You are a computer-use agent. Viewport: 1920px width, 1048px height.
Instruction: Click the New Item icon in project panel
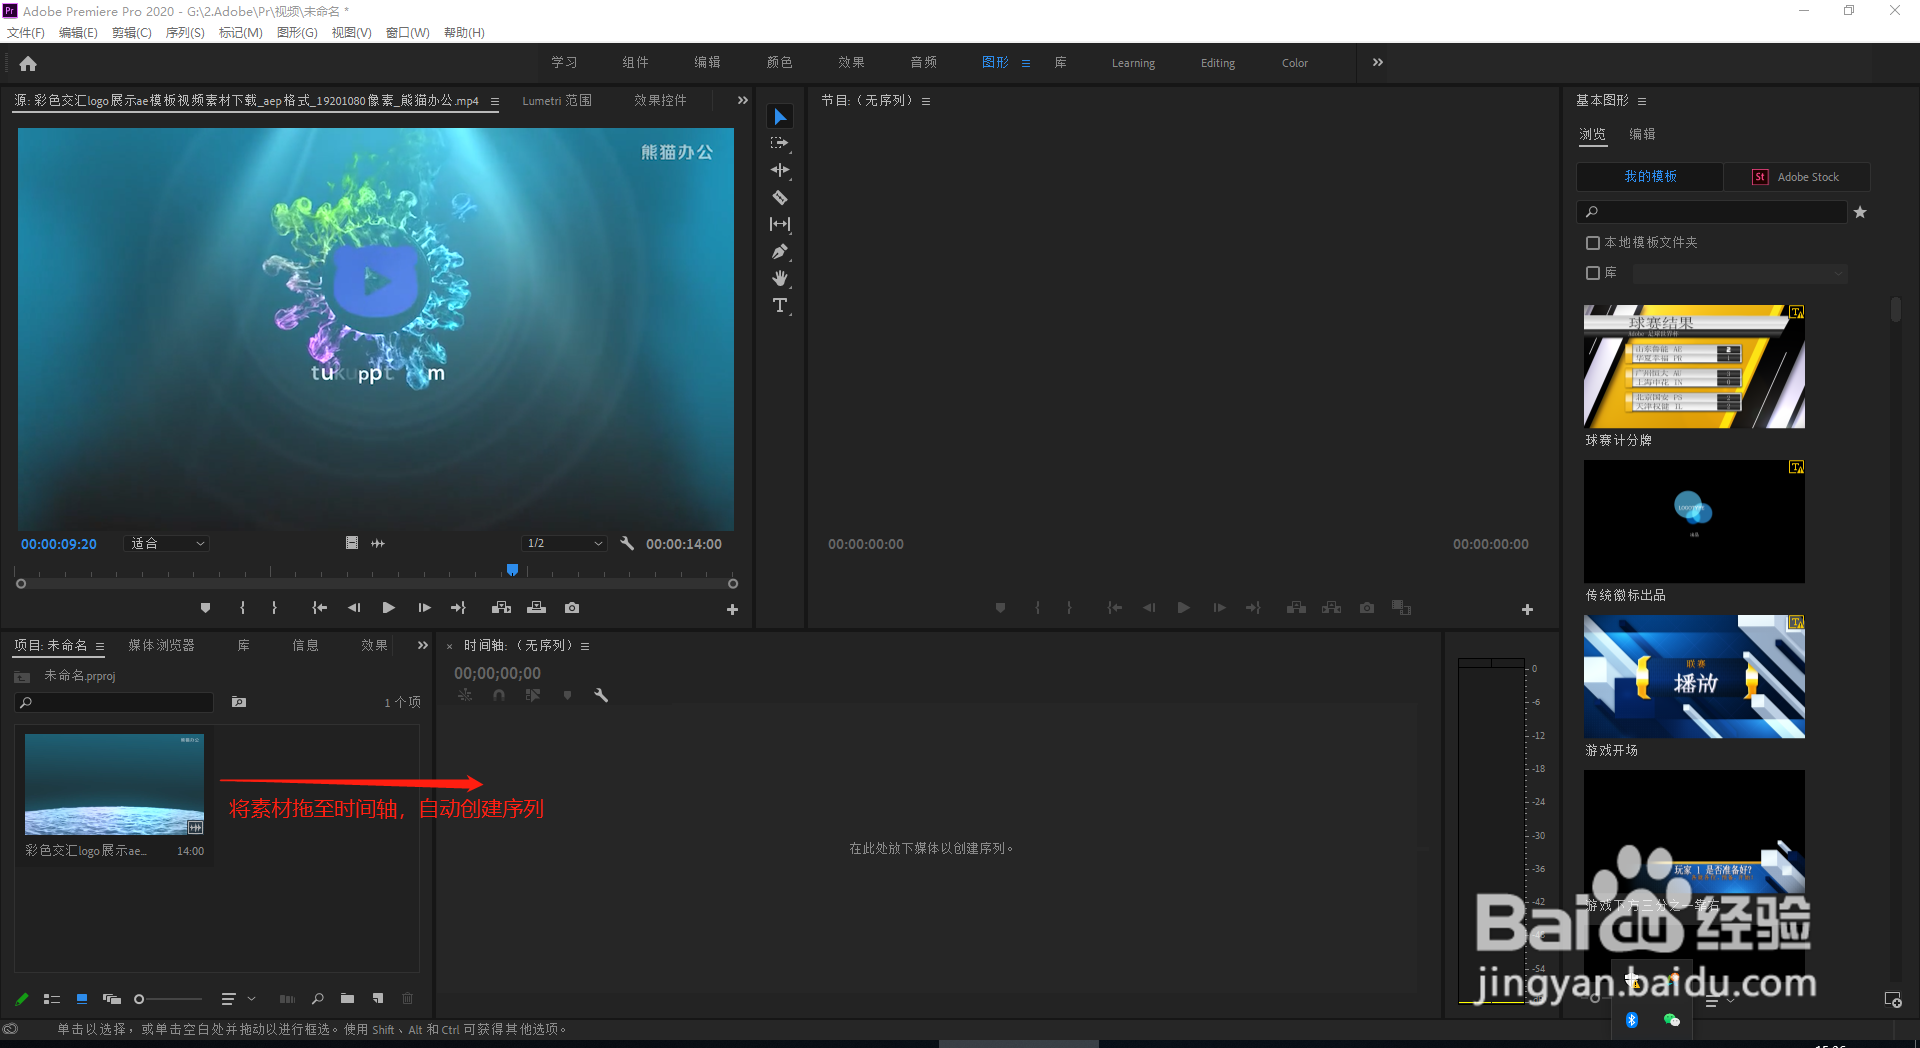[378, 998]
